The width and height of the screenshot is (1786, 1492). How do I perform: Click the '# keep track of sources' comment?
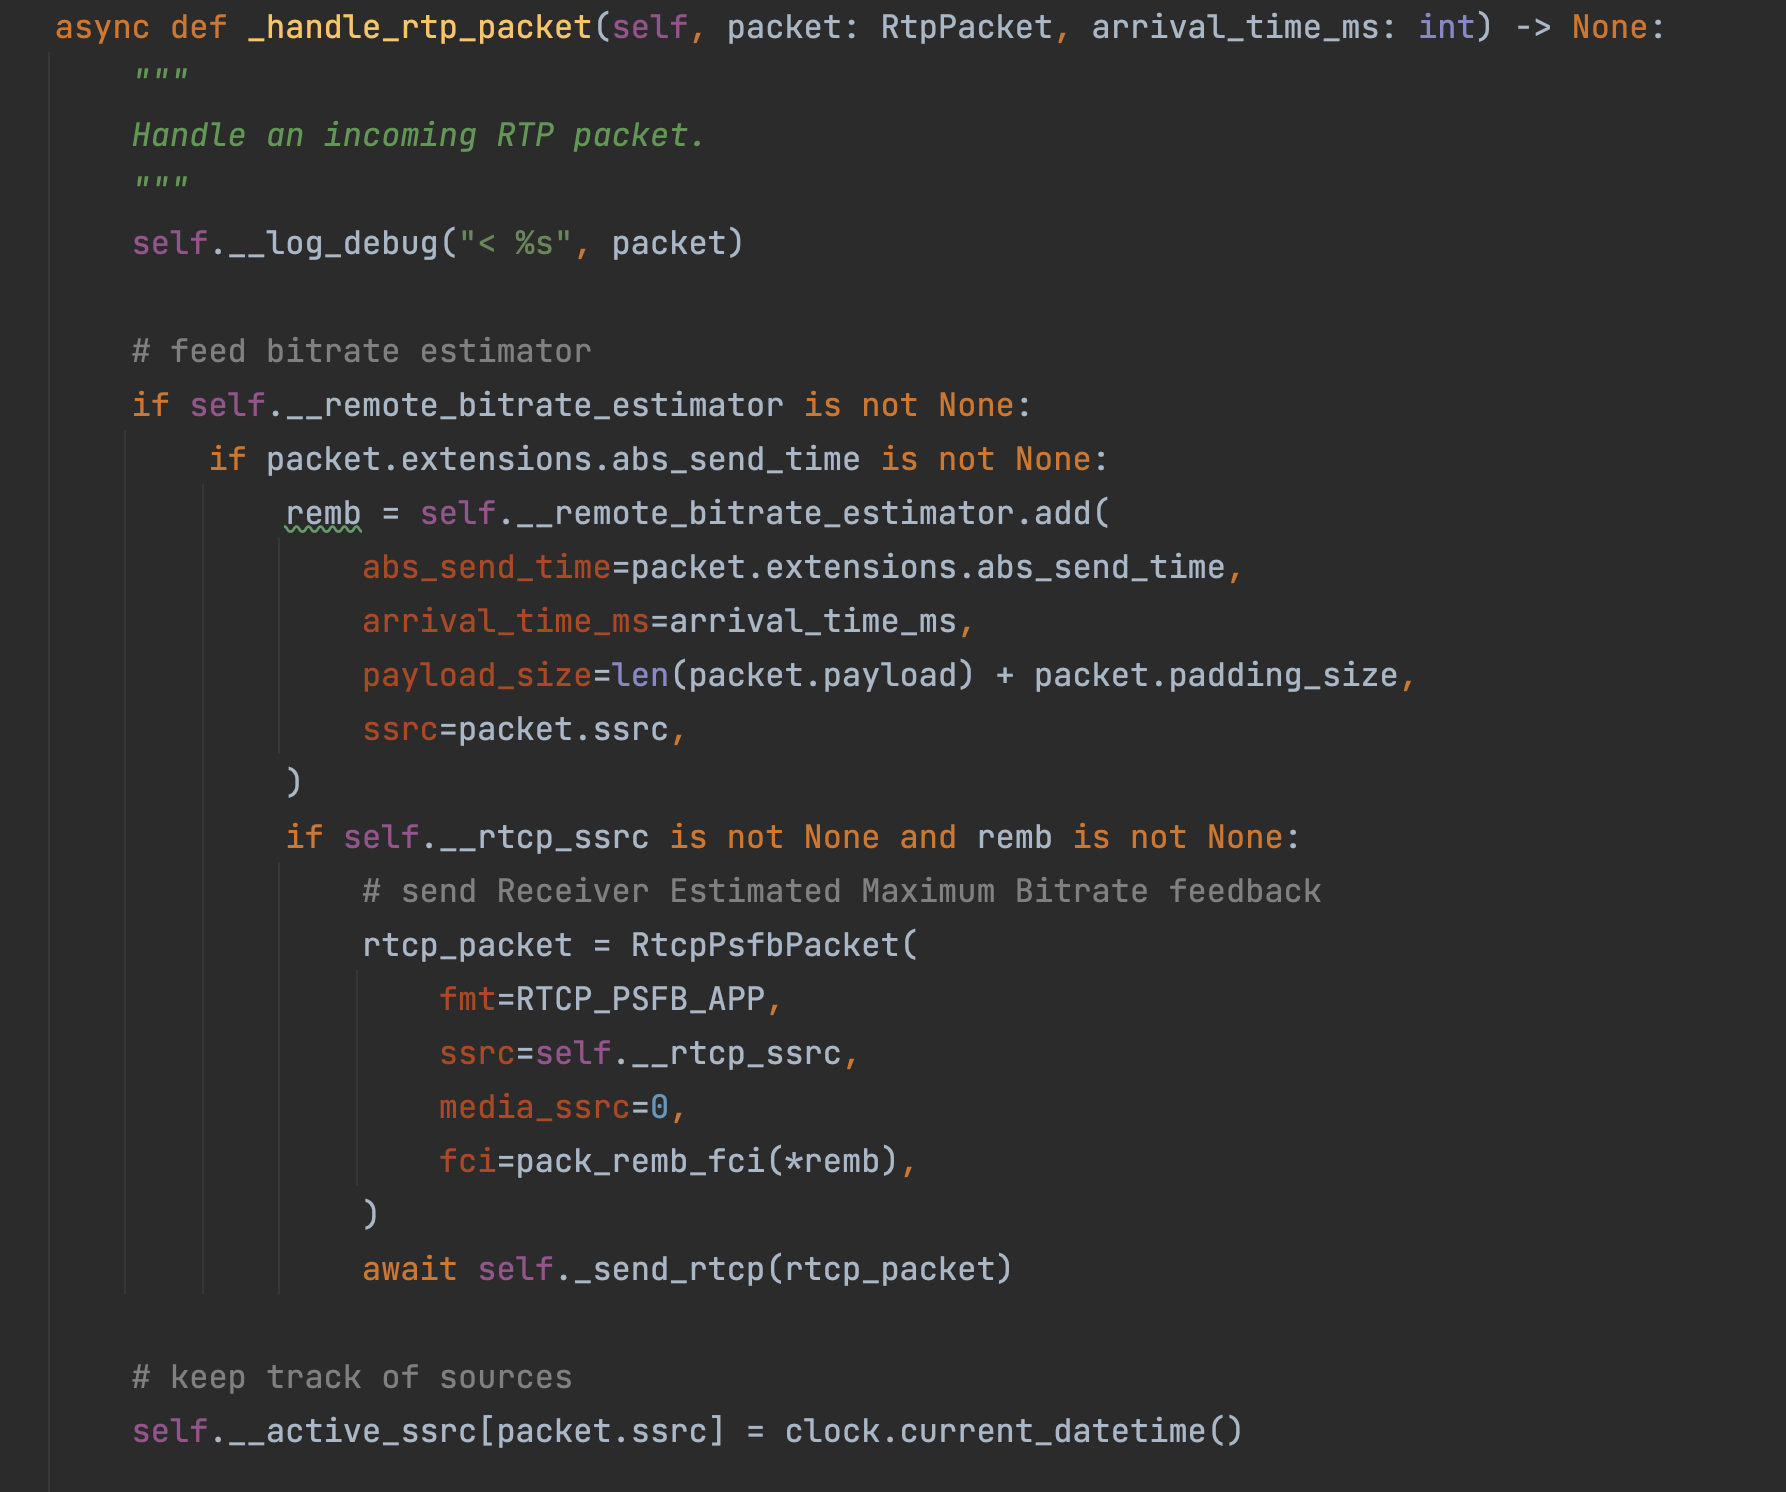coord(352,1377)
